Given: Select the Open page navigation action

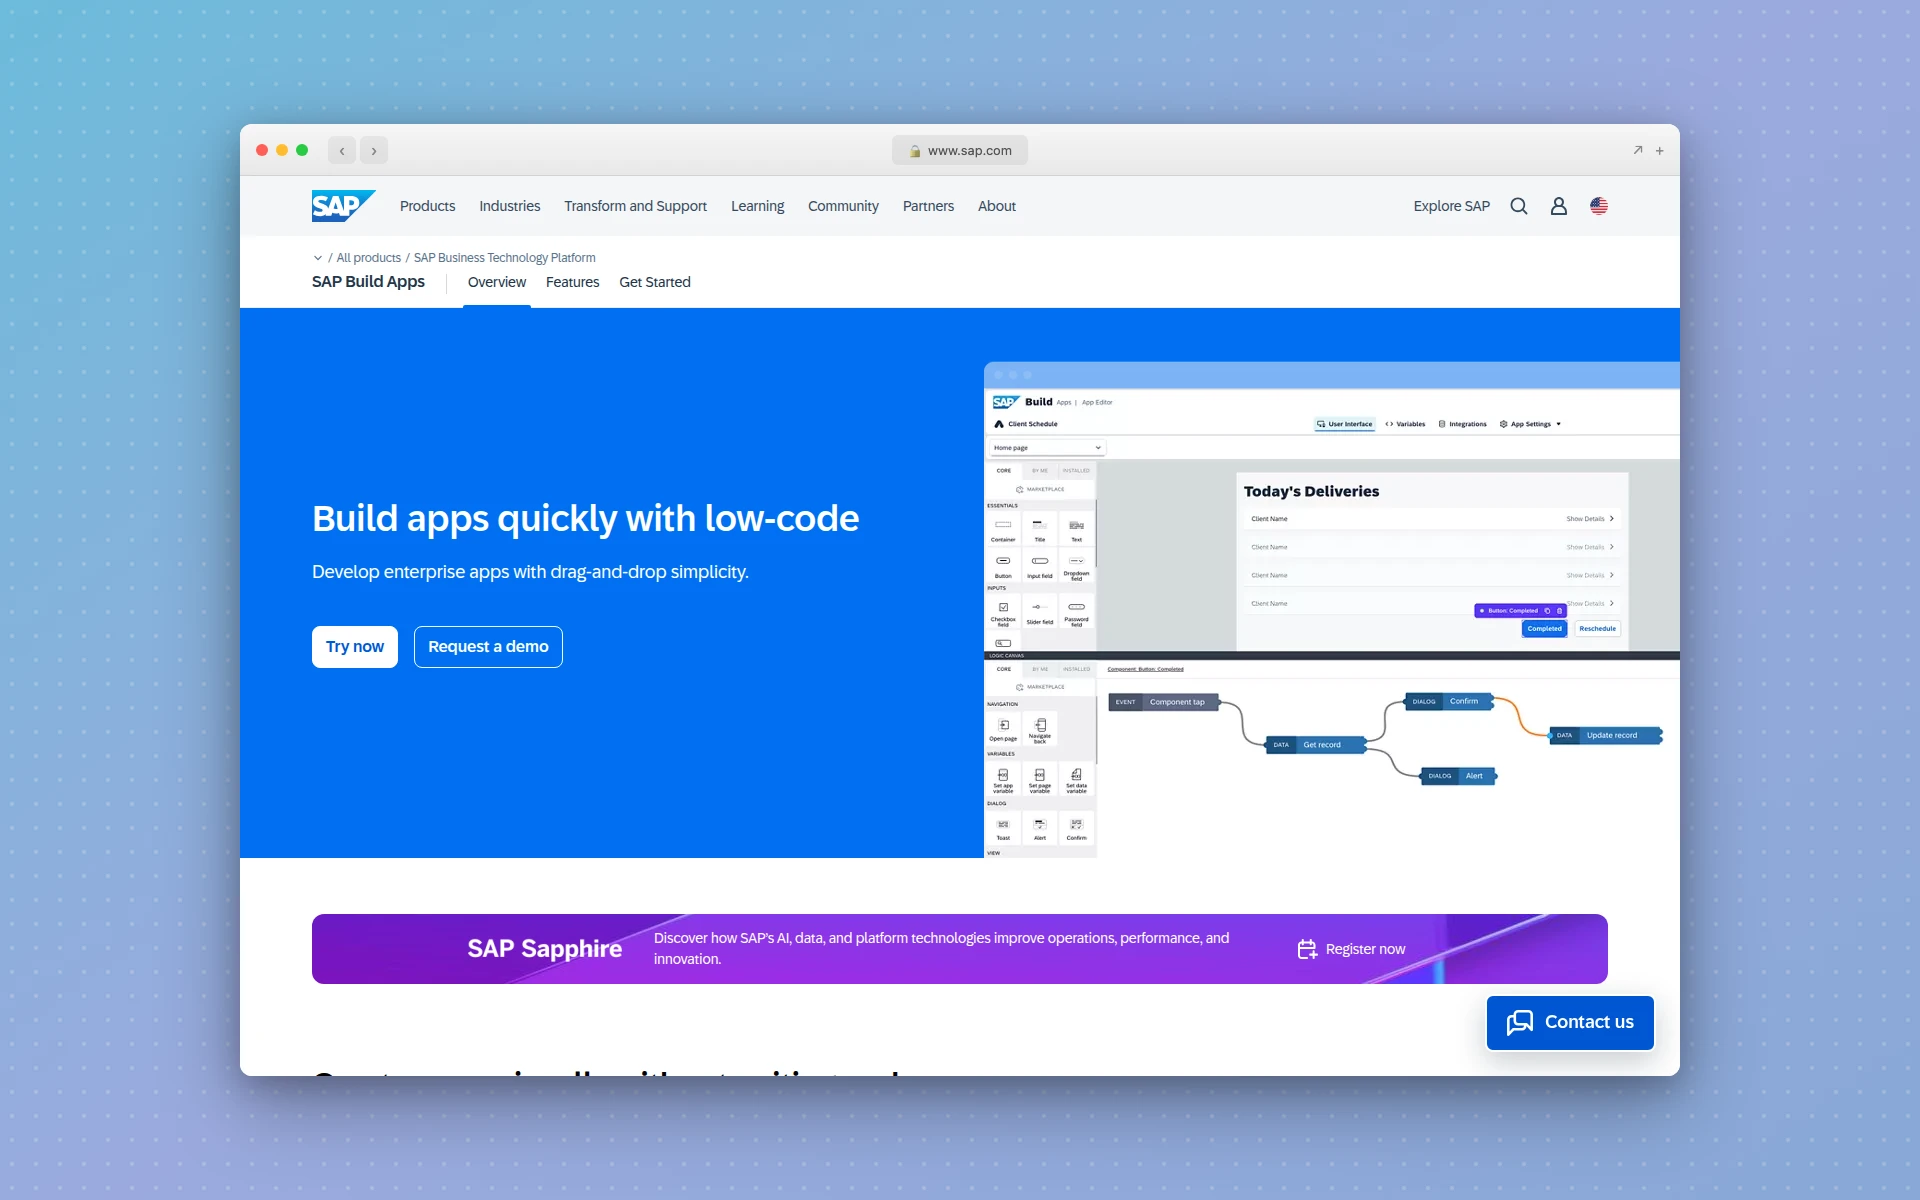Looking at the screenshot, I should pos(1003,729).
